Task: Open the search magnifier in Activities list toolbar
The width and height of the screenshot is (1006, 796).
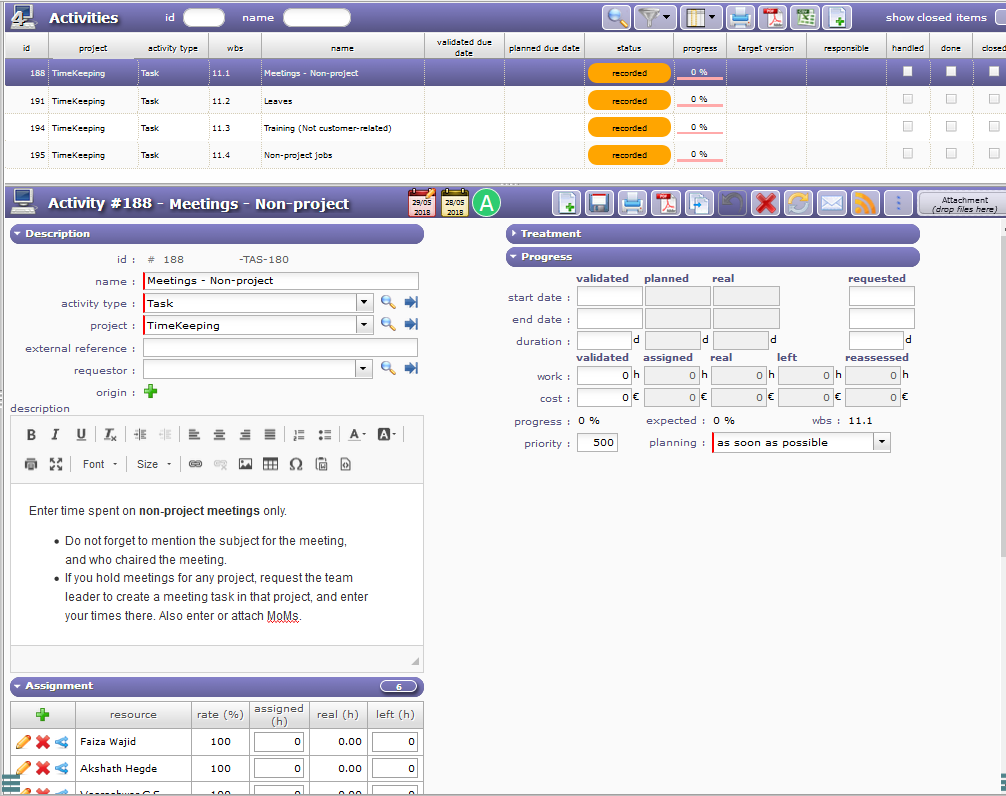Action: point(618,17)
